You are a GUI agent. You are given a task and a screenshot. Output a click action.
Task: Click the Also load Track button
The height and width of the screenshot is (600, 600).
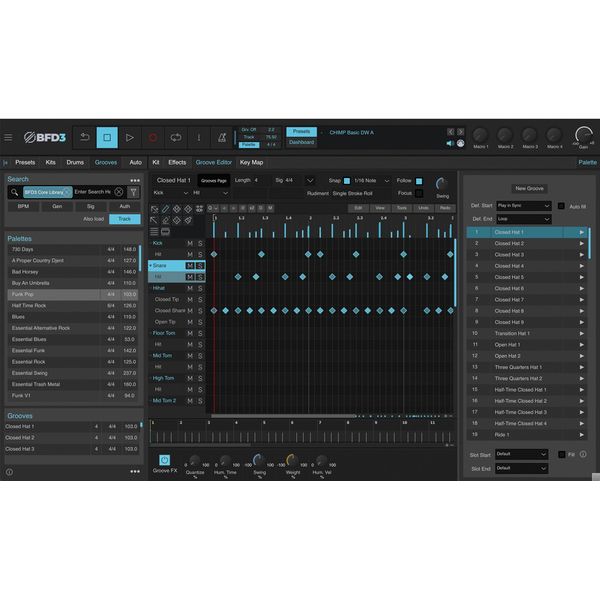click(x=125, y=219)
